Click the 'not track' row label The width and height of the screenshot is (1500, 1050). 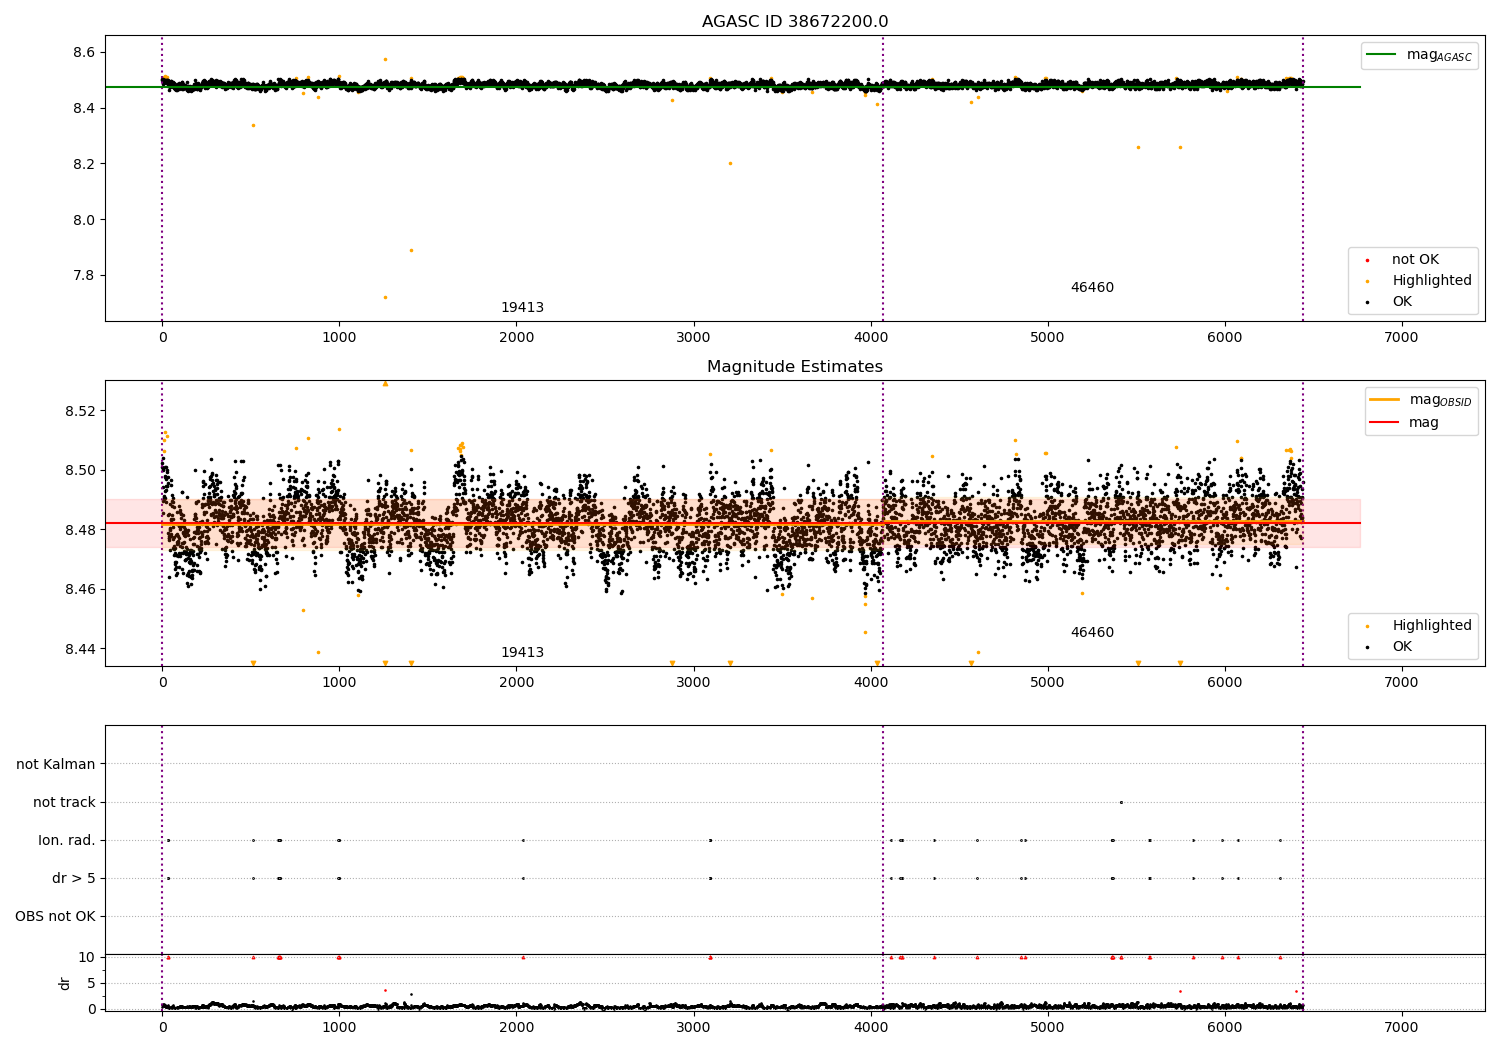tap(64, 803)
